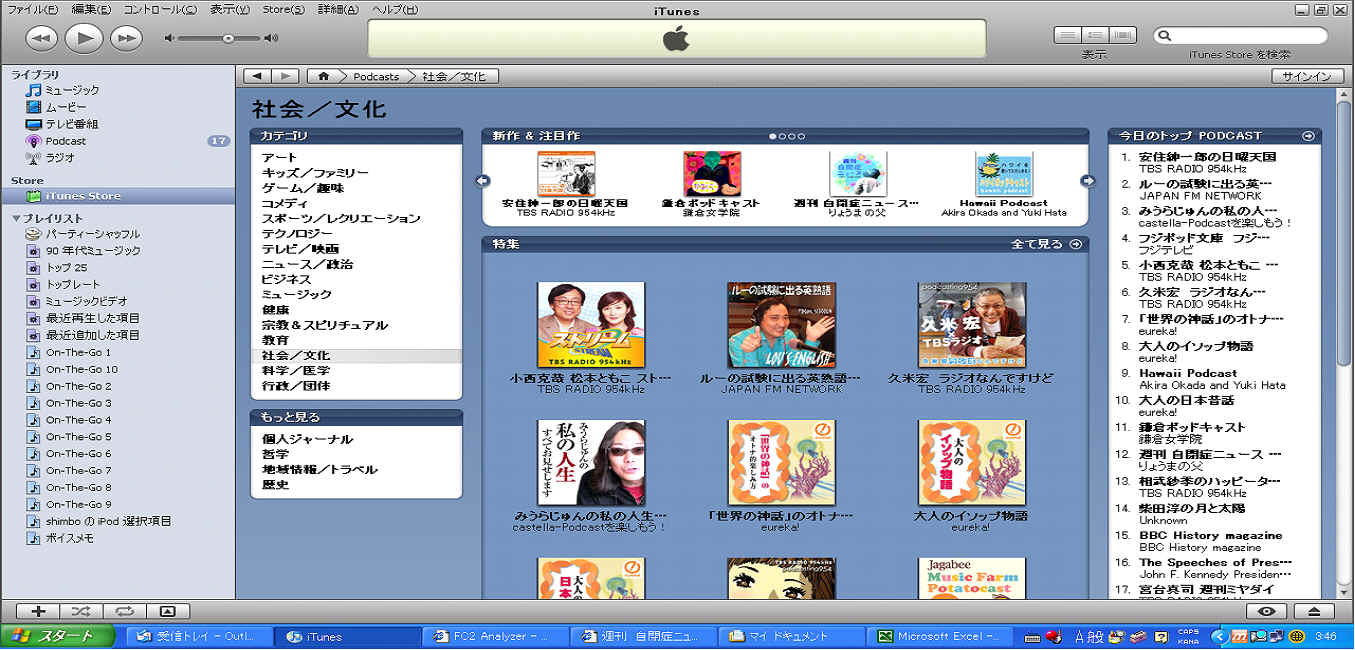Open the 歴史 subcategory
Viewport: 1355px width, 650px height.
[275, 485]
